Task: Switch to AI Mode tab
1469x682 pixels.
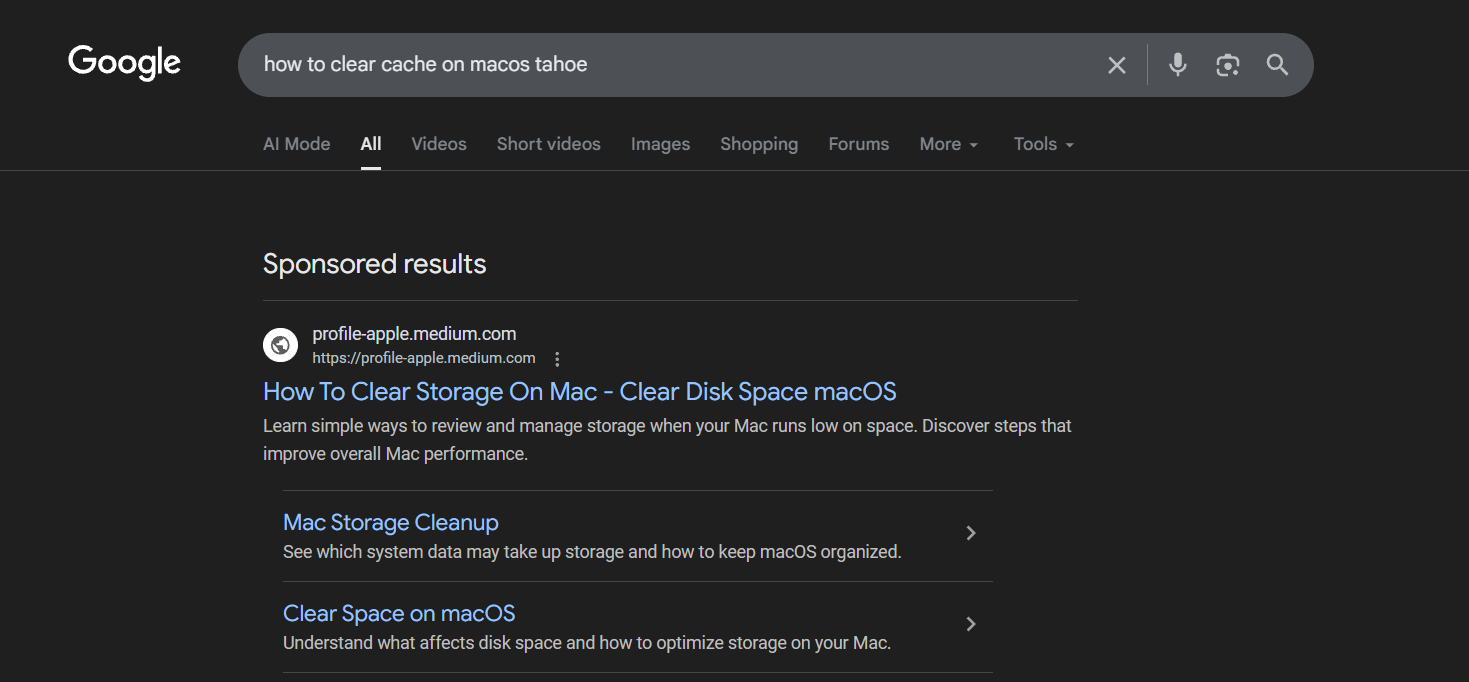Action: click(x=296, y=144)
